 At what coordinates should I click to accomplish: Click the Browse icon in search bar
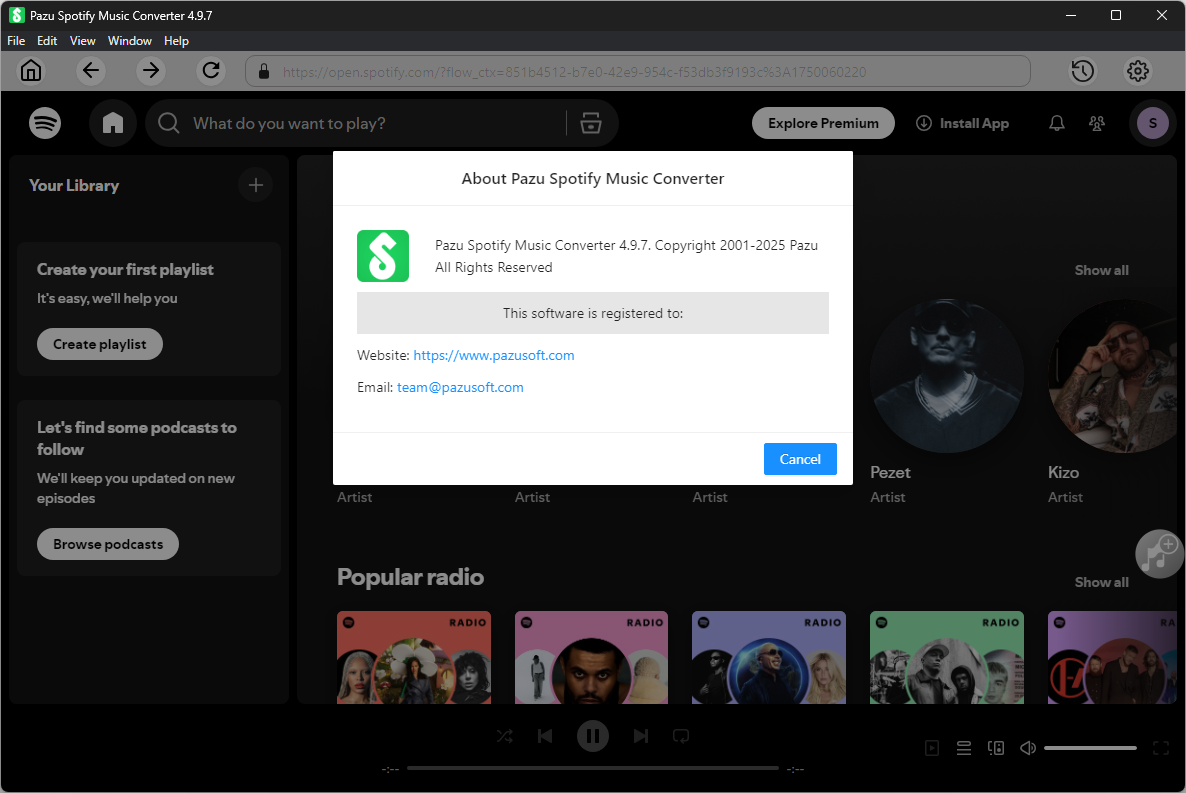point(591,123)
